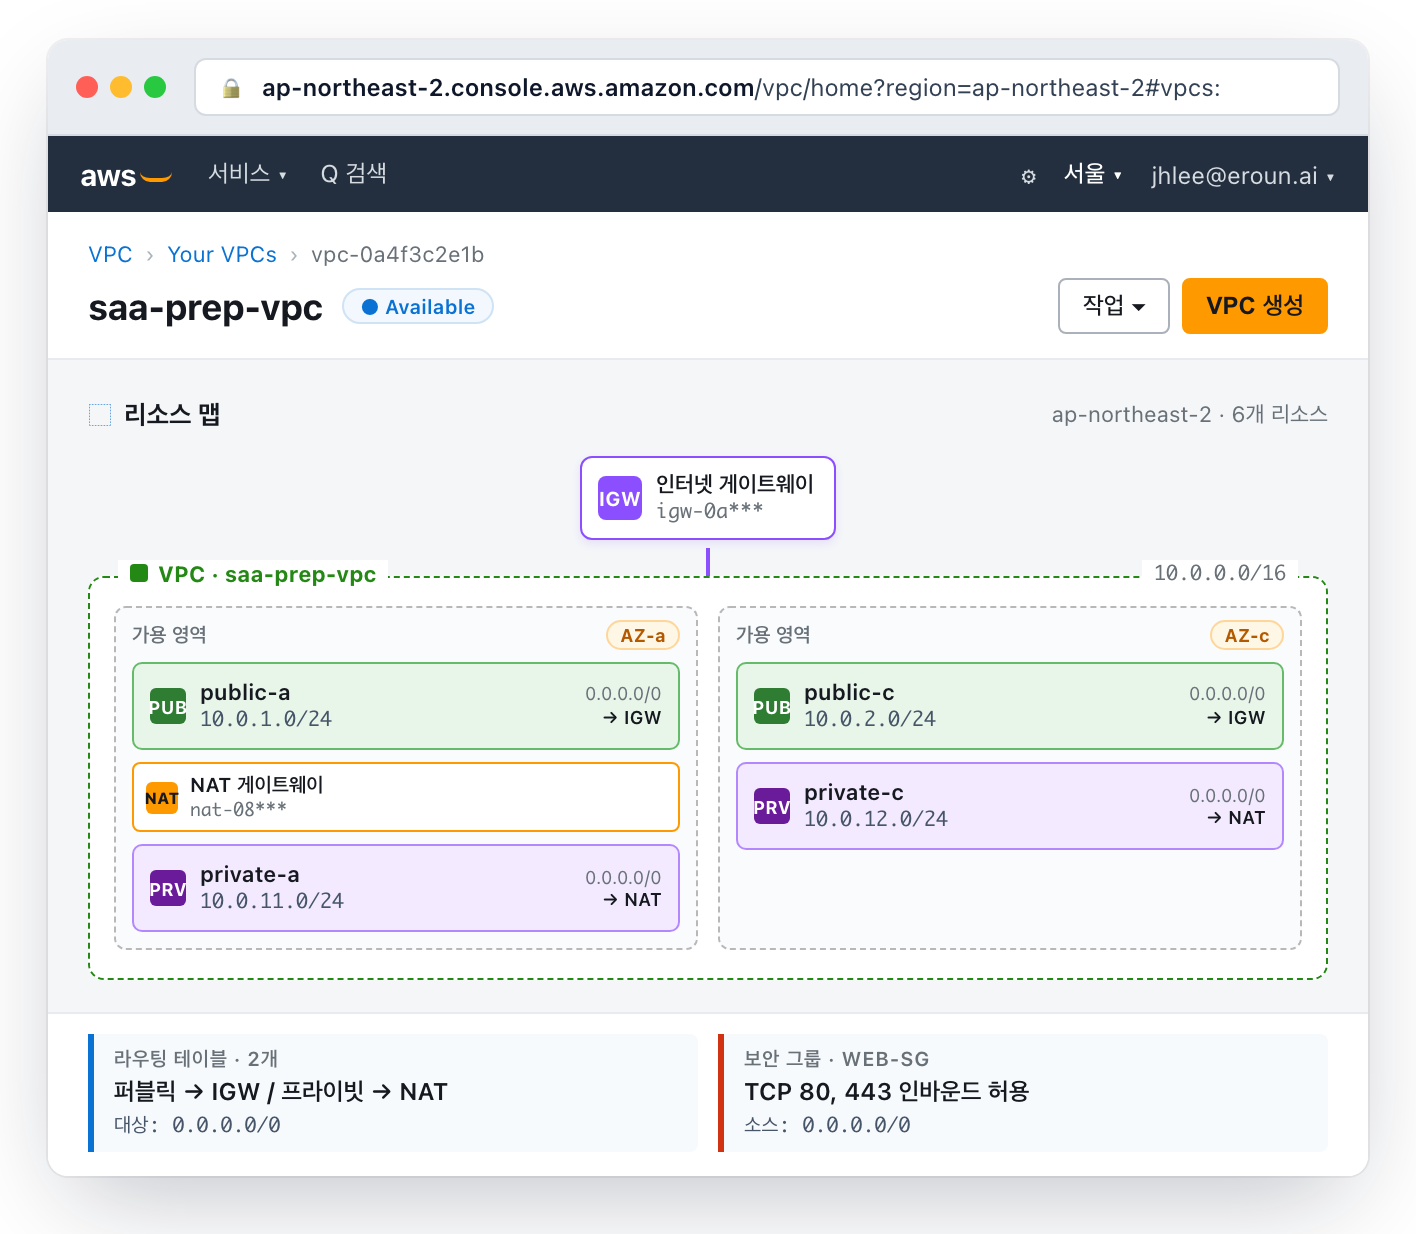Open the jhlee@eroun.ai account menu
The width and height of the screenshot is (1416, 1234).
(x=1242, y=176)
